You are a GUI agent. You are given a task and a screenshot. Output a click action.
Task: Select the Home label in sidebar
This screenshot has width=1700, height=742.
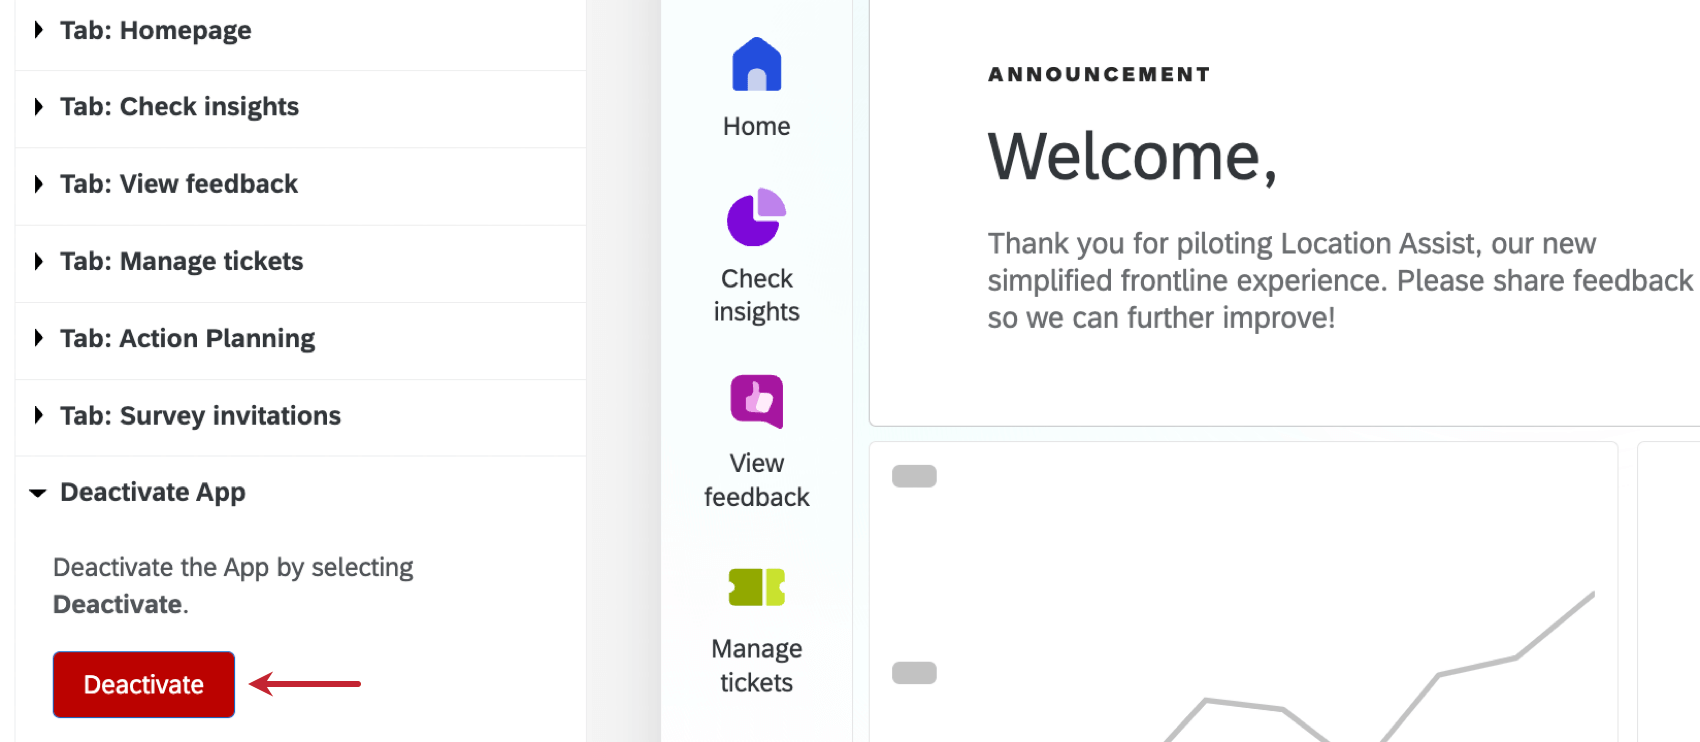point(757,126)
